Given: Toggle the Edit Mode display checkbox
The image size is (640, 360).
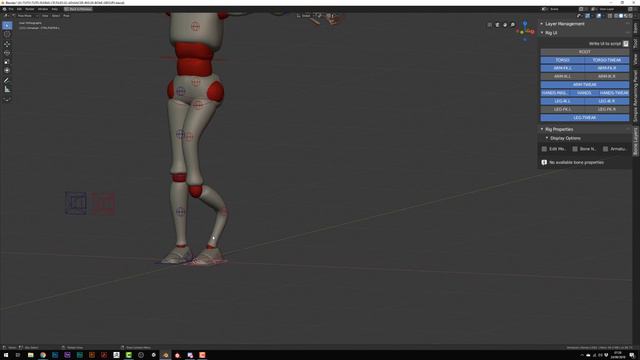Looking at the screenshot, I should pyautogui.click(x=544, y=149).
